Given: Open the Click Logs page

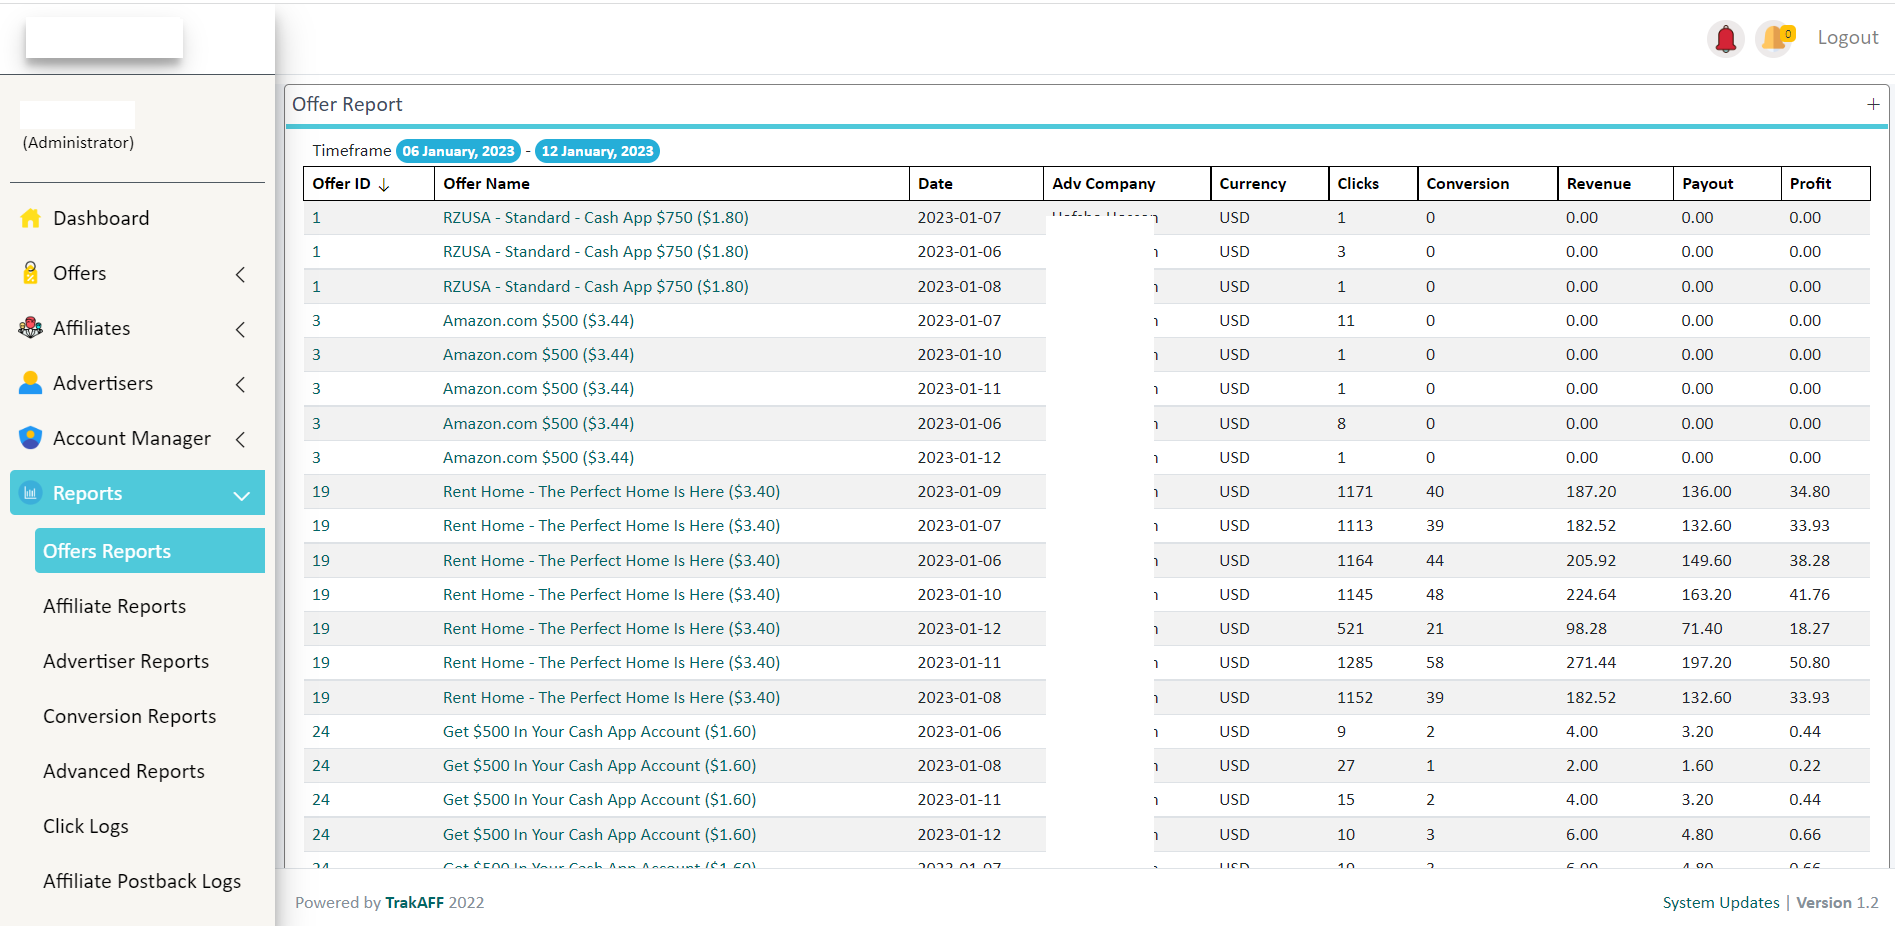Looking at the screenshot, I should point(86,825).
